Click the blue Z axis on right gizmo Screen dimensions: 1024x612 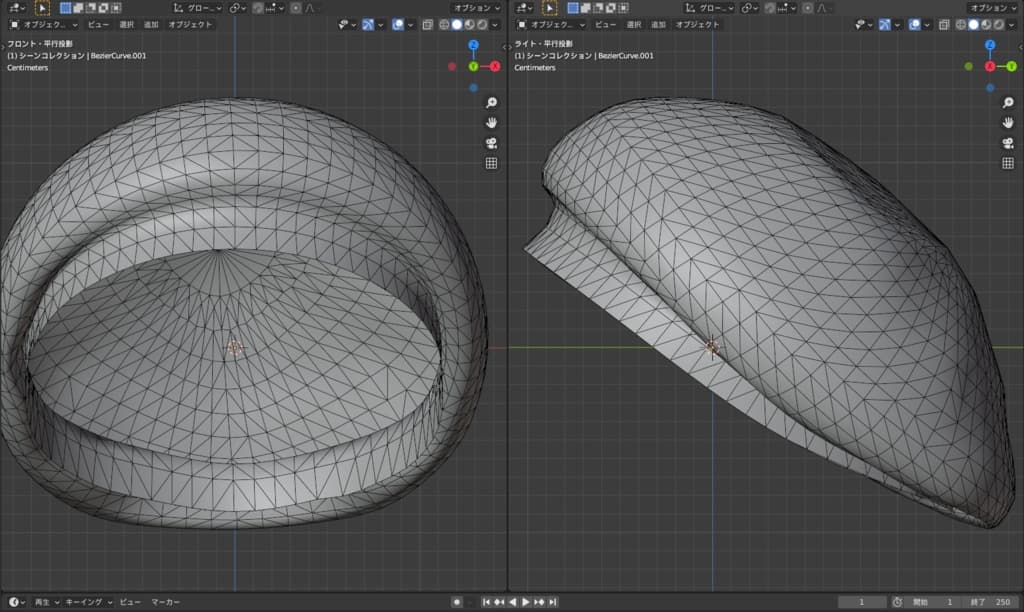(990, 45)
